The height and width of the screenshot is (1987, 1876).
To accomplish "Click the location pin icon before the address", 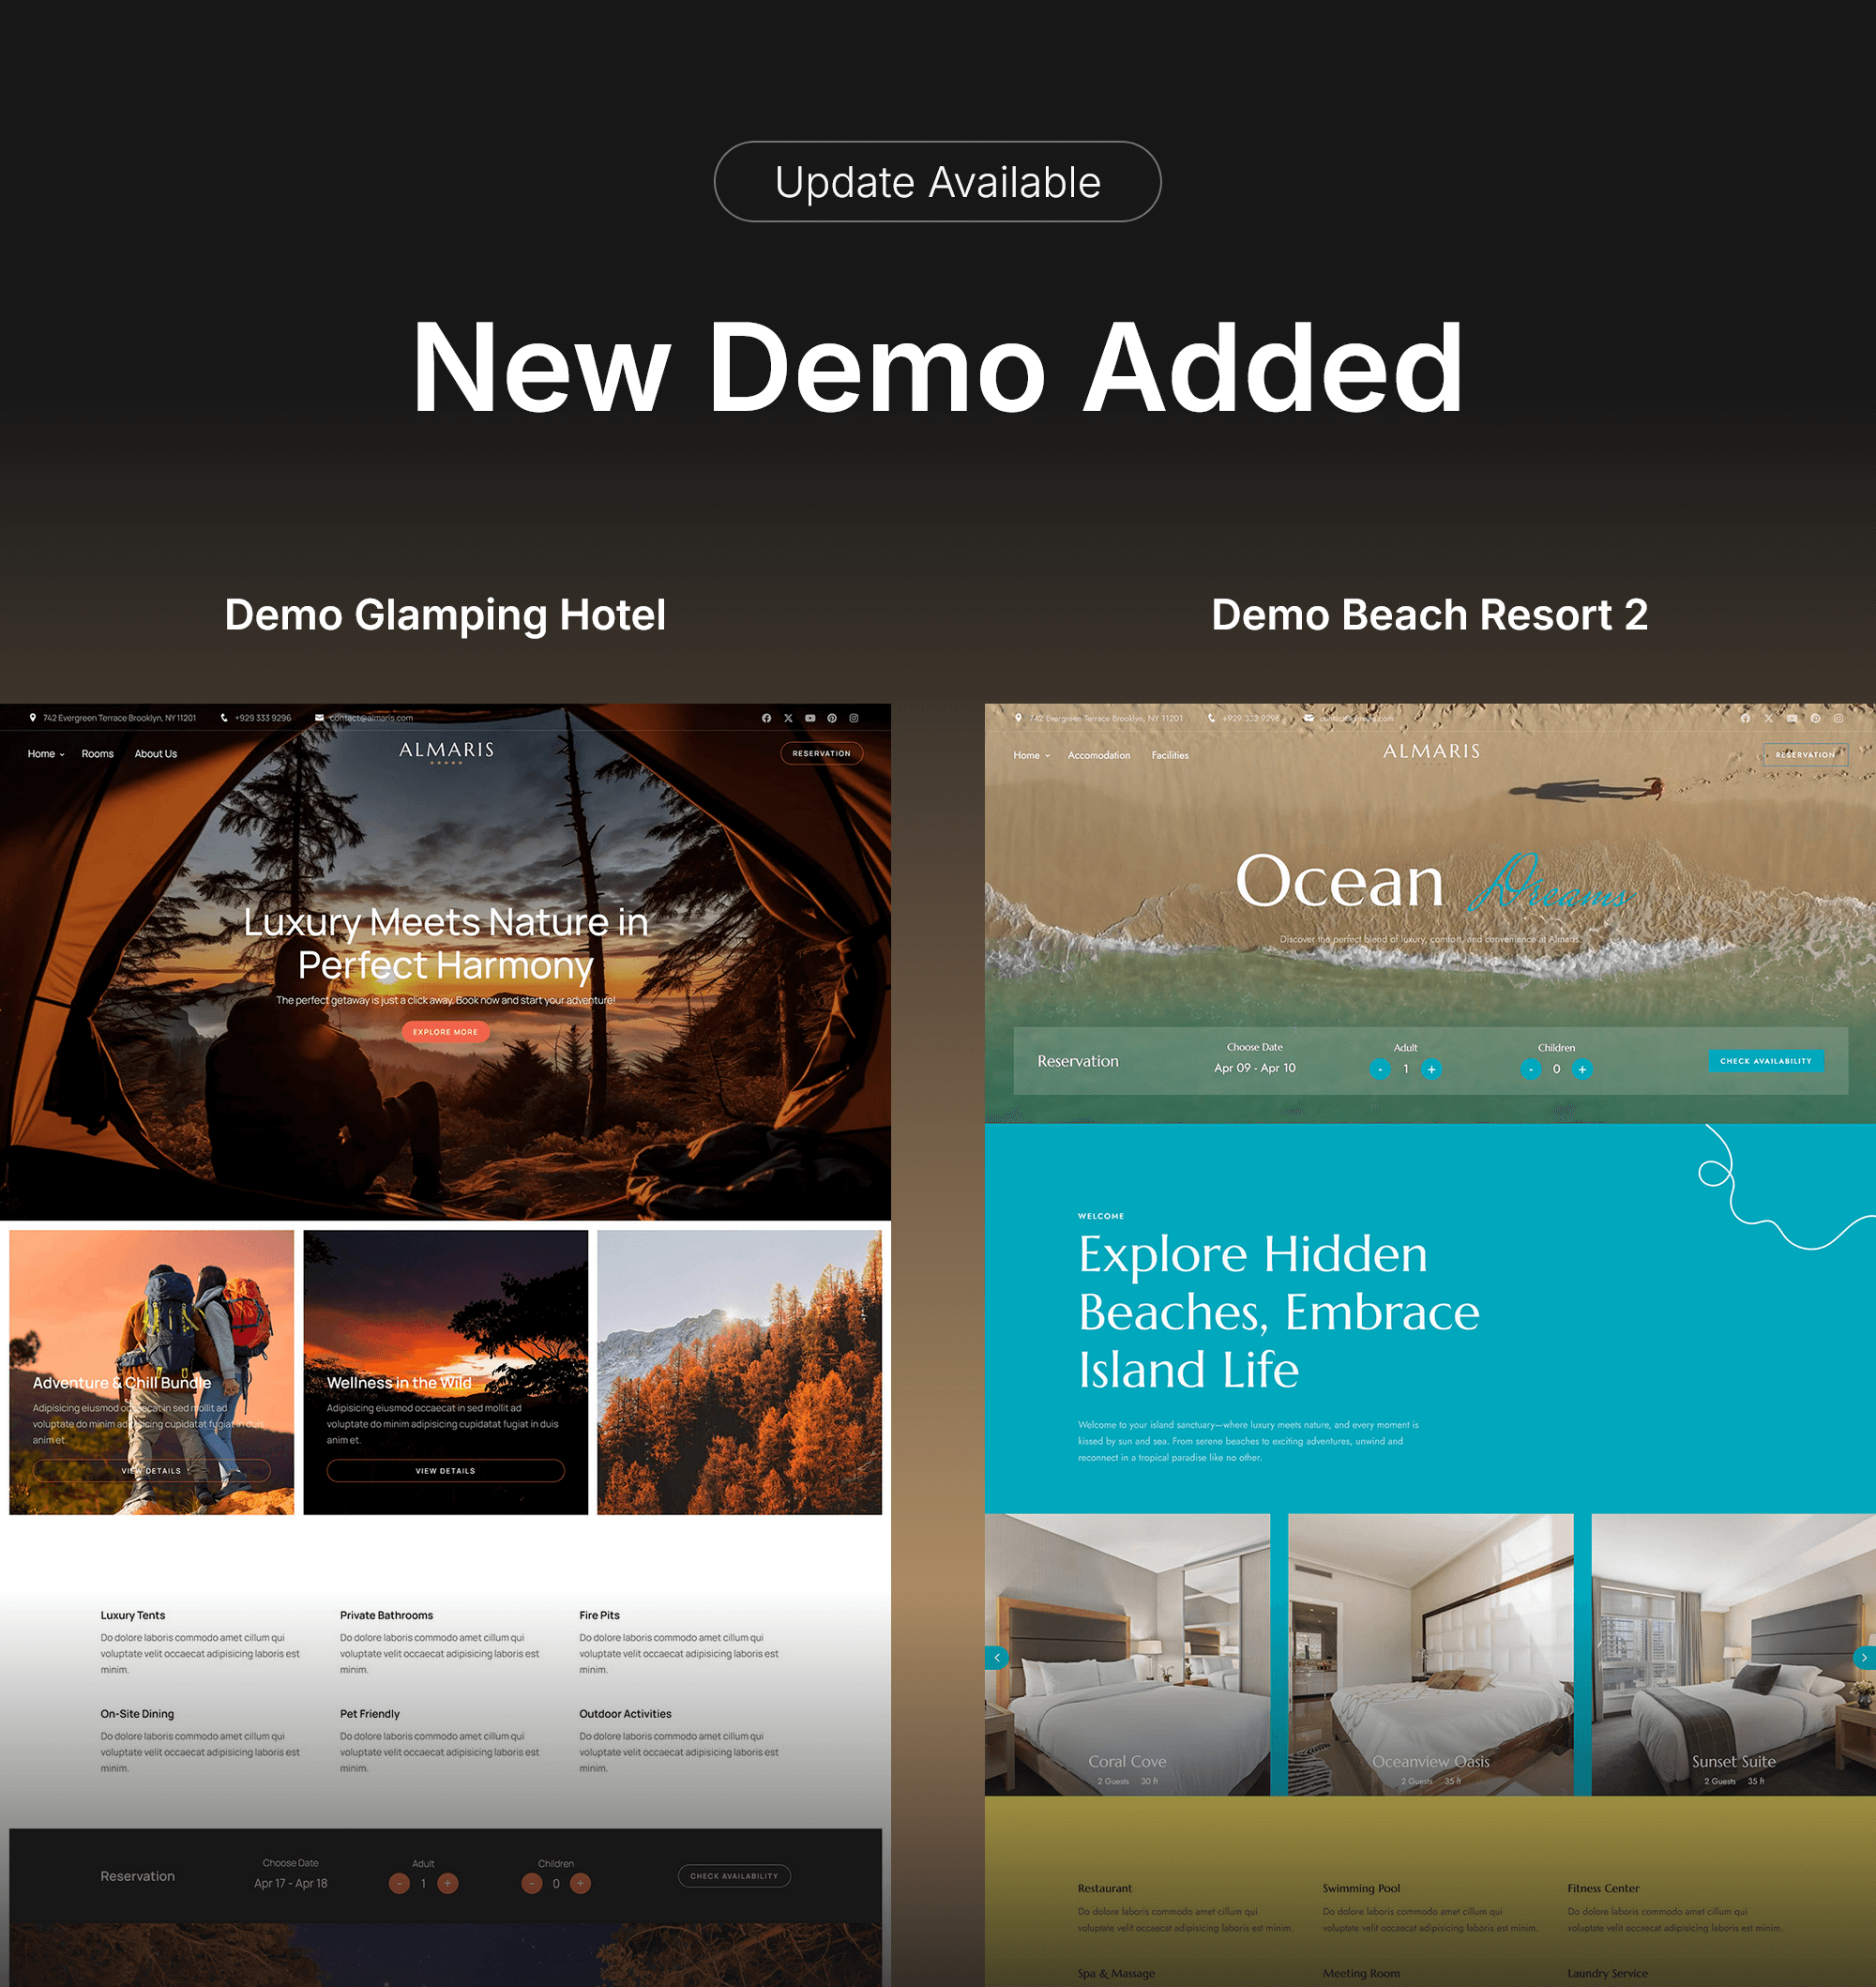I will coord(33,718).
